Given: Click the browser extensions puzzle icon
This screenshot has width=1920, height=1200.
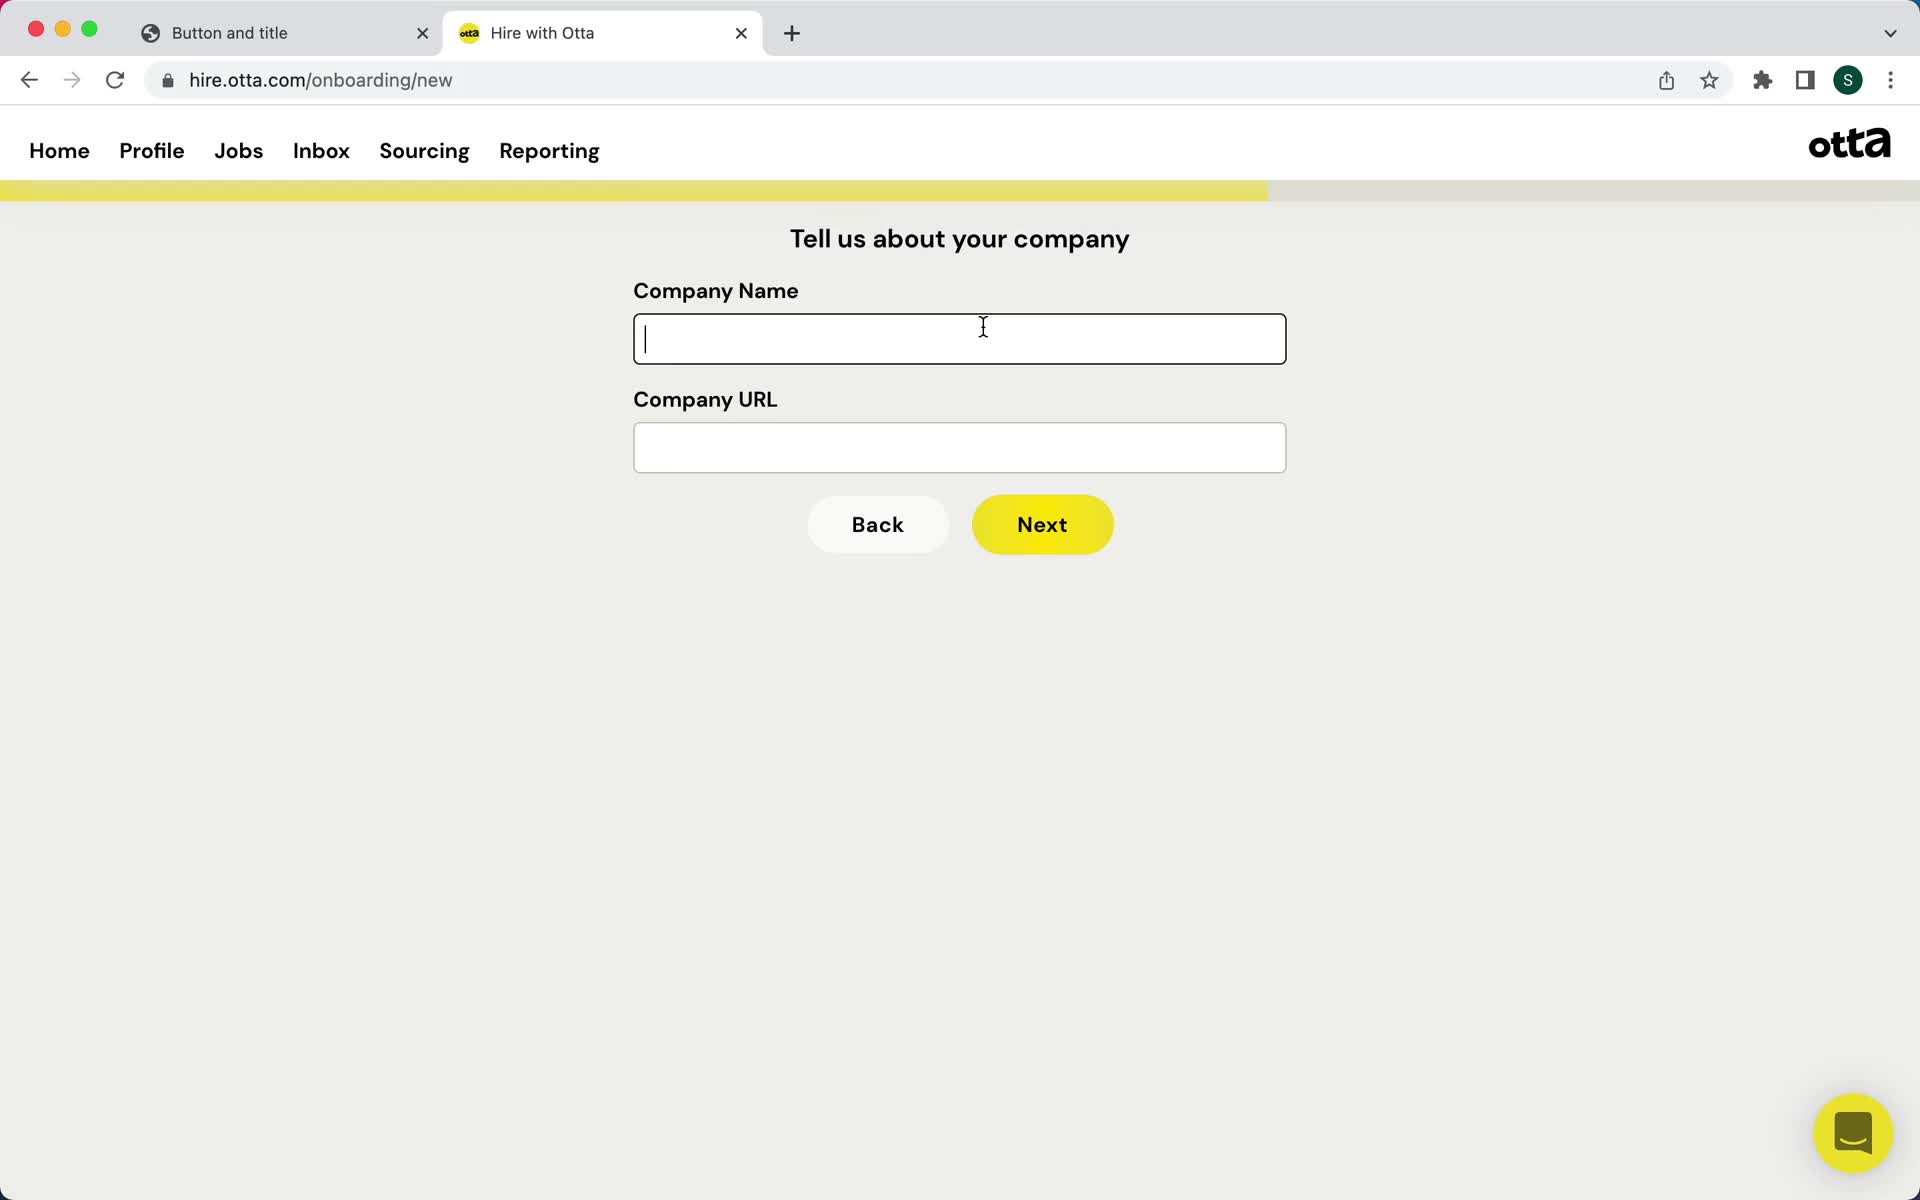Looking at the screenshot, I should [x=1764, y=80].
